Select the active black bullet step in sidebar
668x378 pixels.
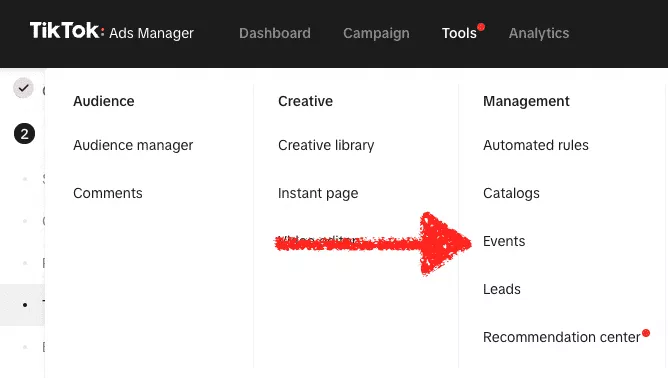click(25, 305)
